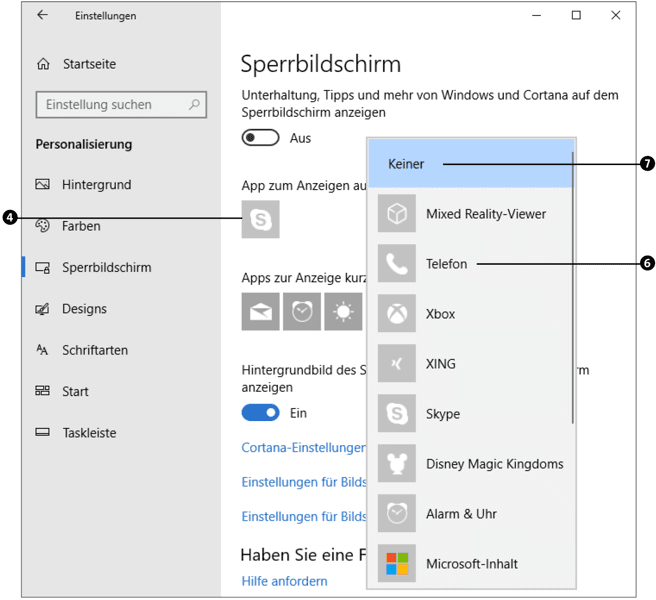Select Microsoft-Inhalt from the list
Viewport: 656px width, 600px height.
point(470,564)
